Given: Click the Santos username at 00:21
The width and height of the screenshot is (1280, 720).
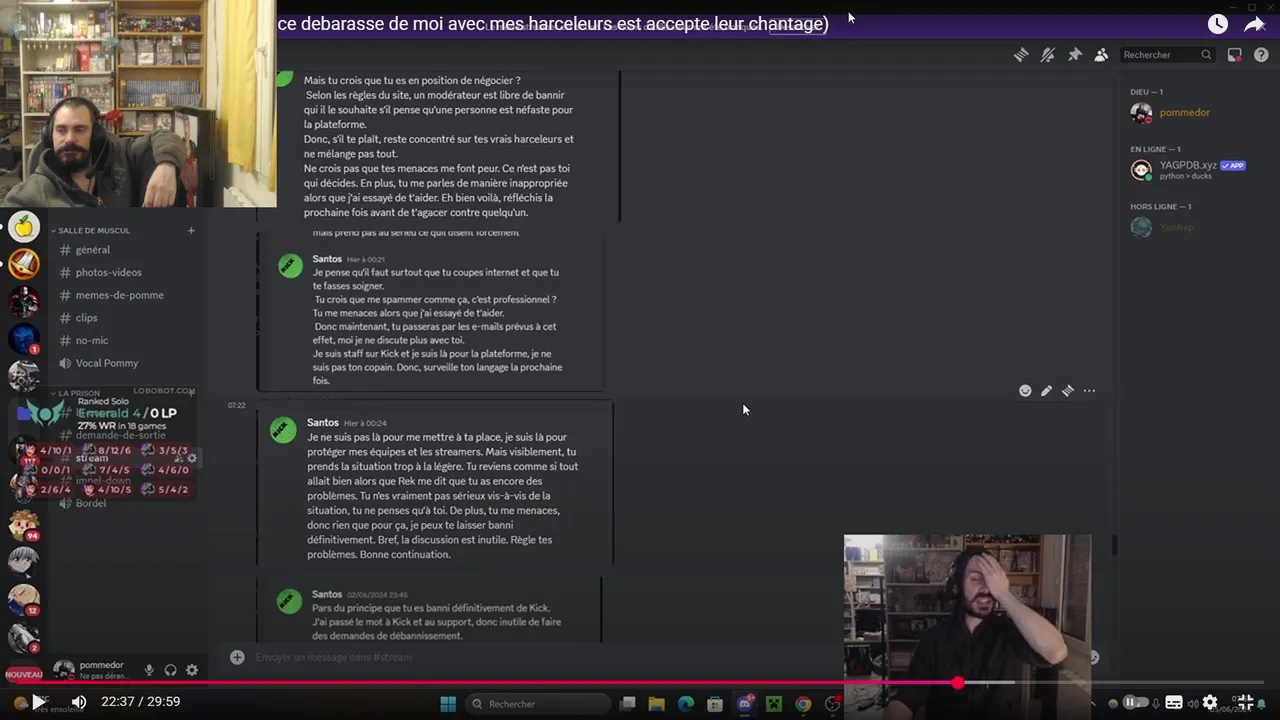Looking at the screenshot, I should (x=327, y=259).
